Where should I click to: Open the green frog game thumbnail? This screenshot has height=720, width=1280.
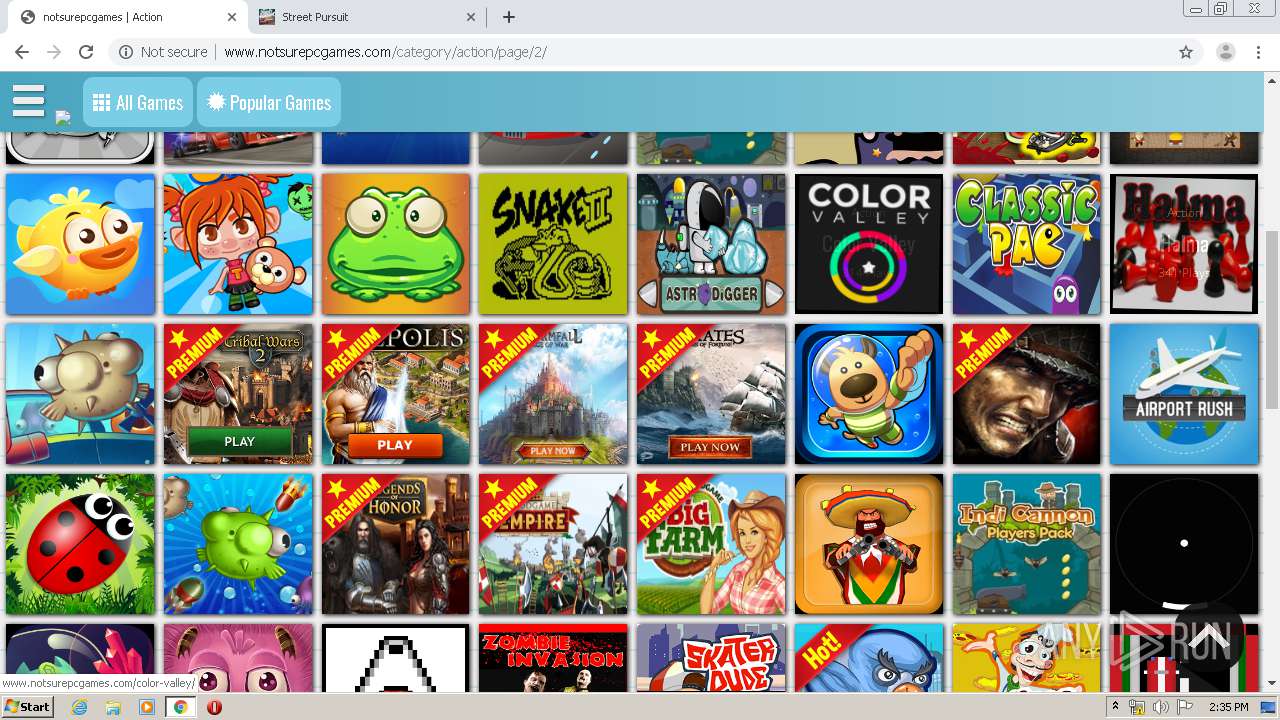tap(396, 244)
